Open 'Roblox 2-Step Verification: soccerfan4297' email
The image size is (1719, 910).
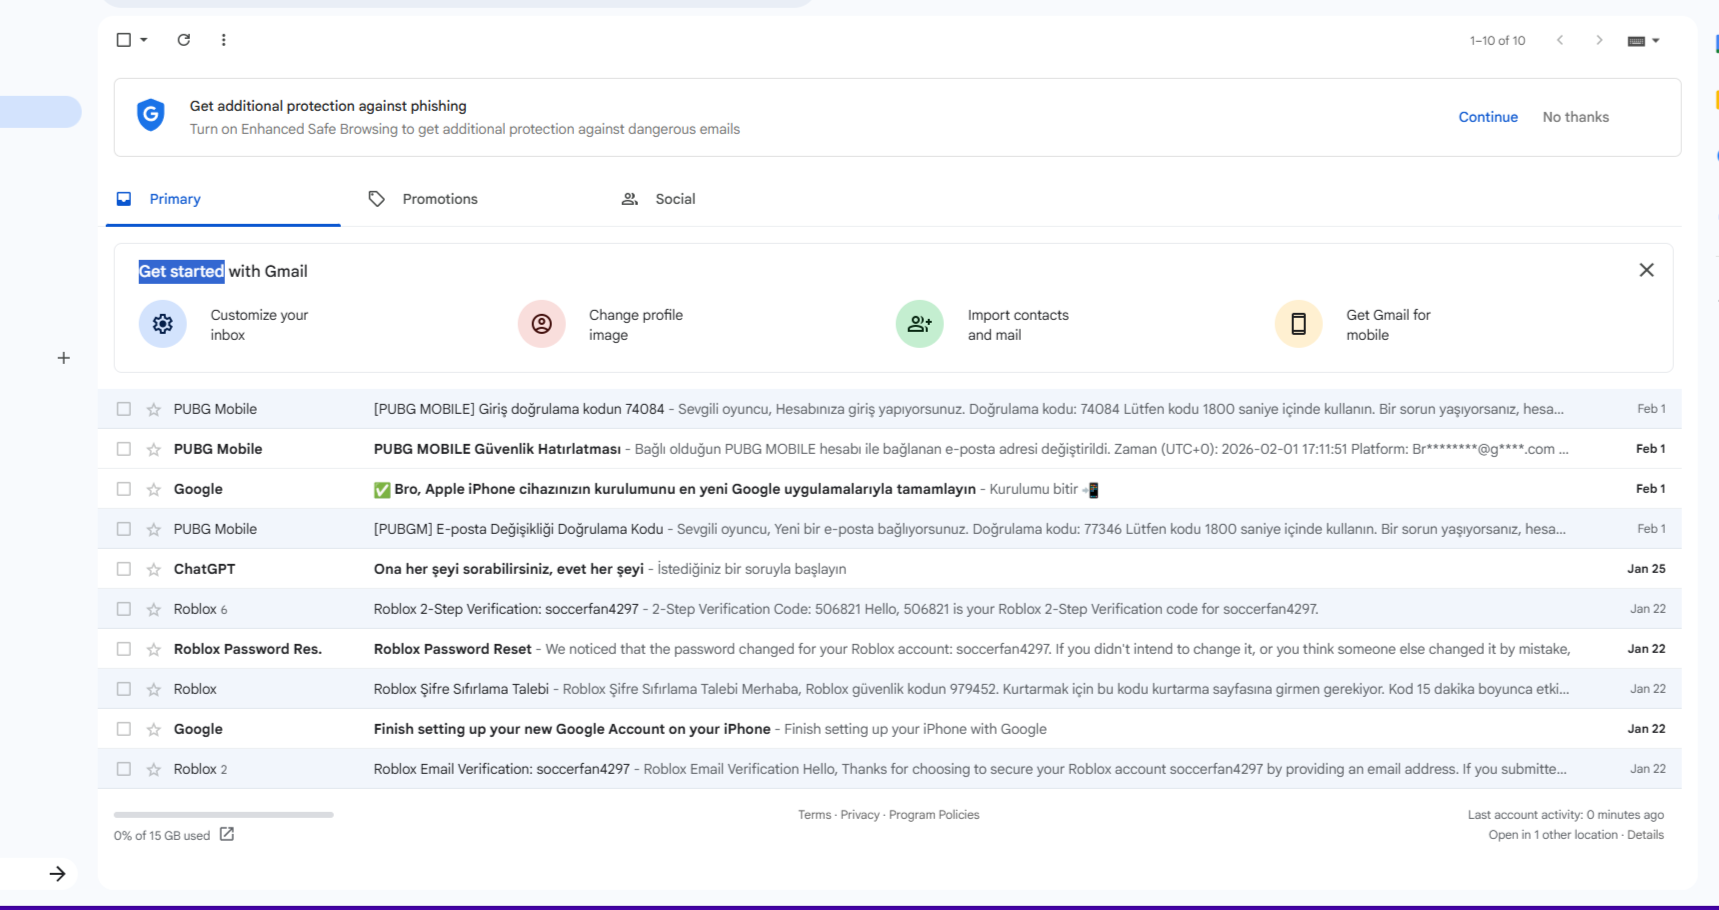coord(506,609)
